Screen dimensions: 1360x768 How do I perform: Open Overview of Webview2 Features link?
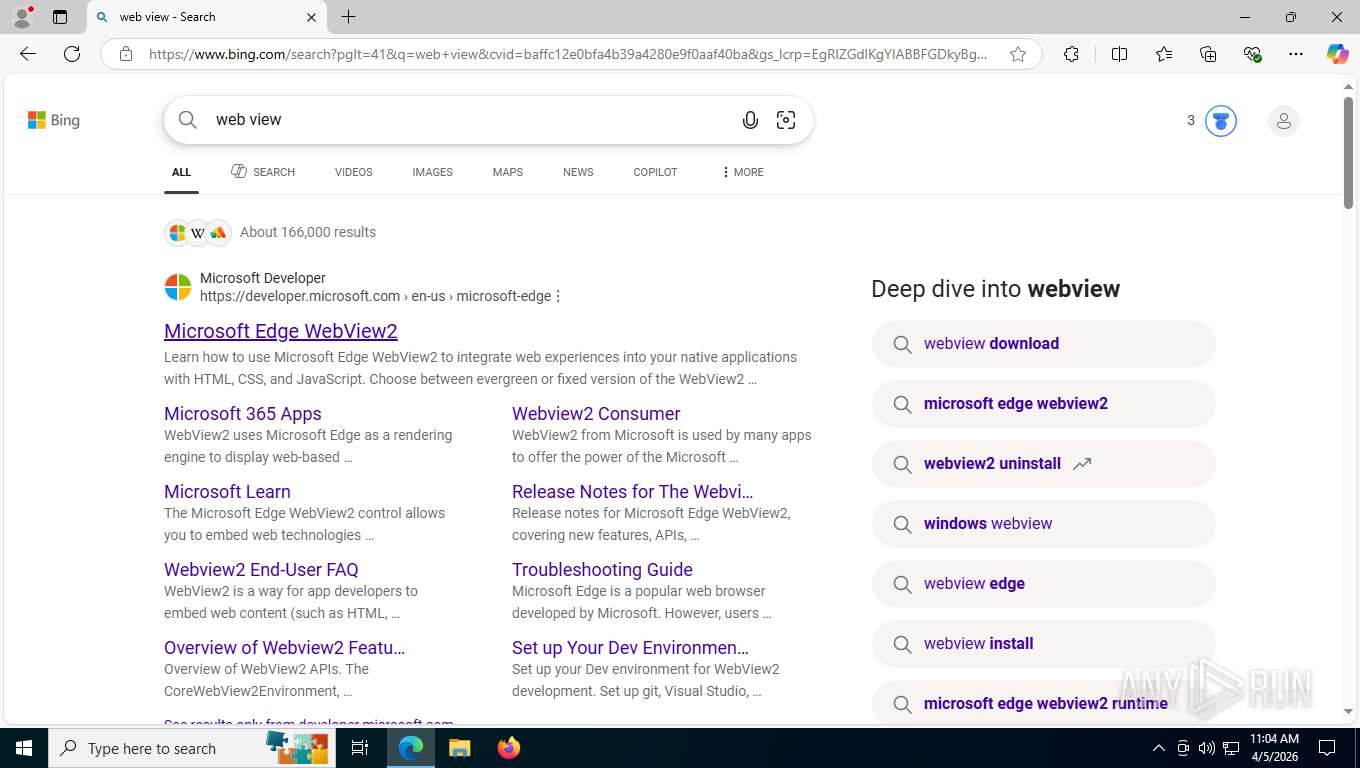click(285, 648)
